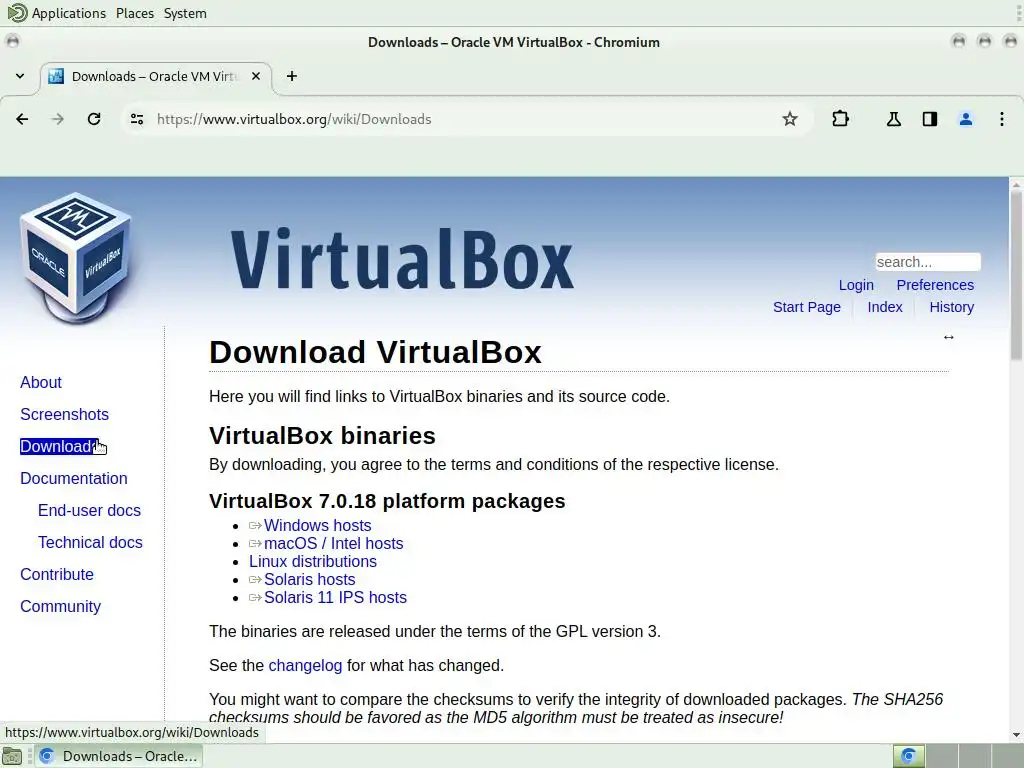1024x768 pixels.
Task: Click the wiki search box
Action: pos(928,262)
